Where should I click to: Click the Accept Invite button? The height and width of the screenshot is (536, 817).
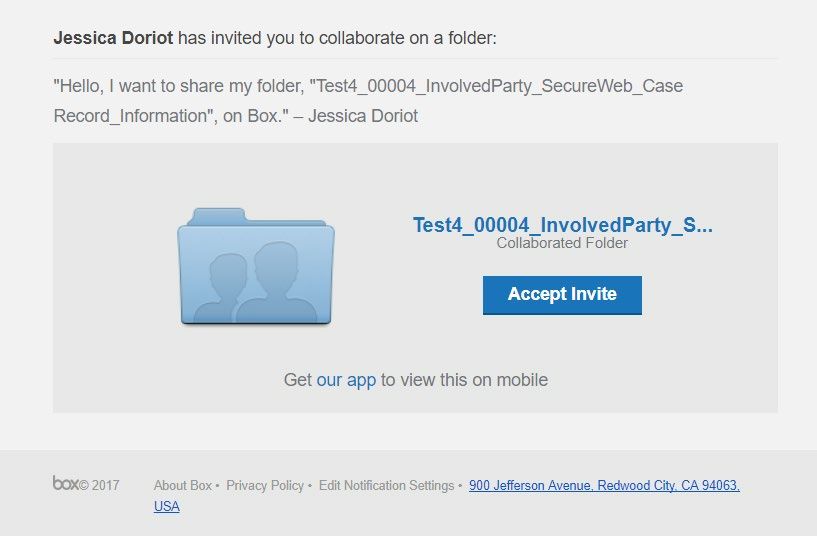pyautogui.click(x=562, y=295)
